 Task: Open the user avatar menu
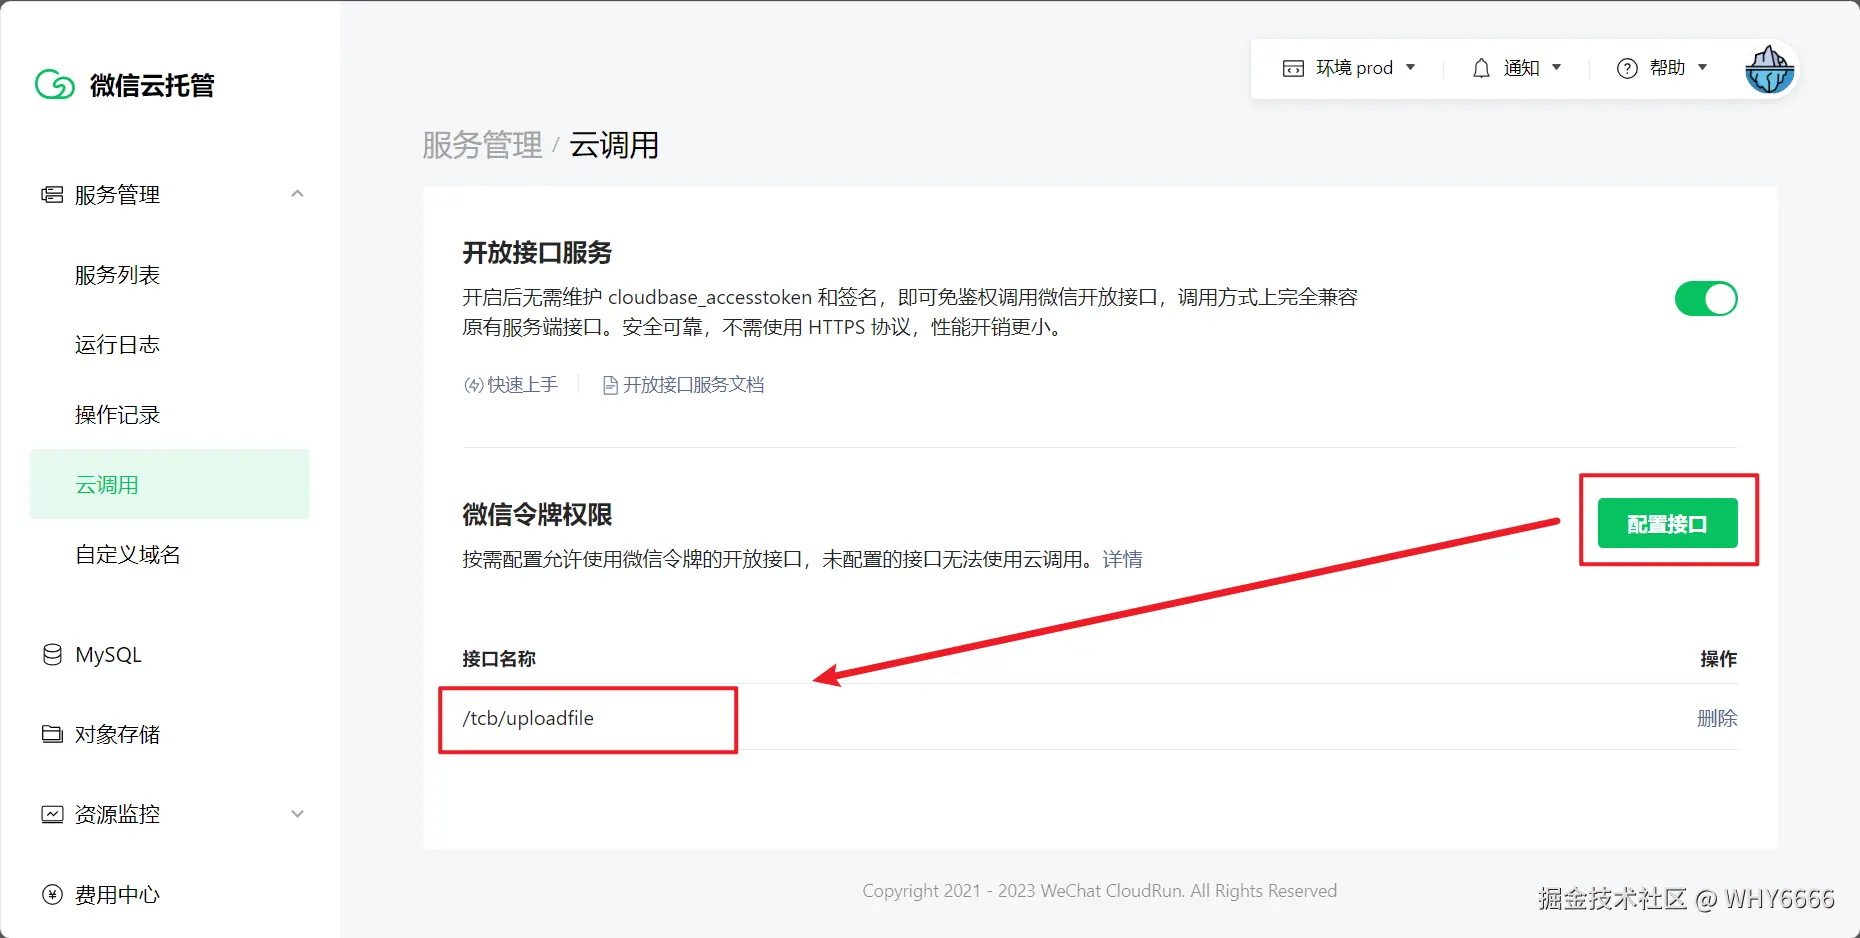click(1769, 69)
